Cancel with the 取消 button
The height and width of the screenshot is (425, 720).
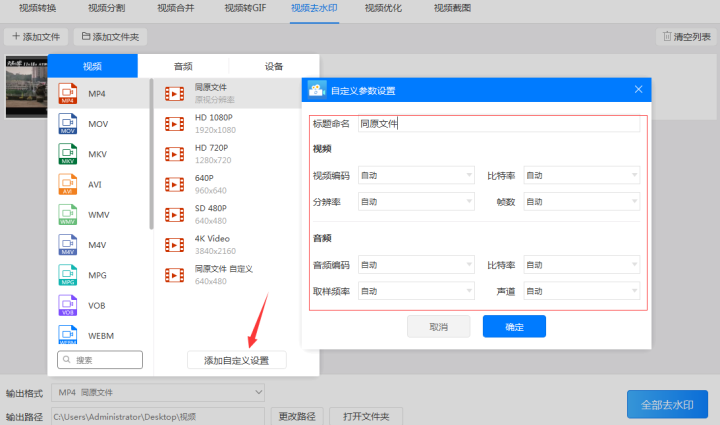[x=439, y=327]
